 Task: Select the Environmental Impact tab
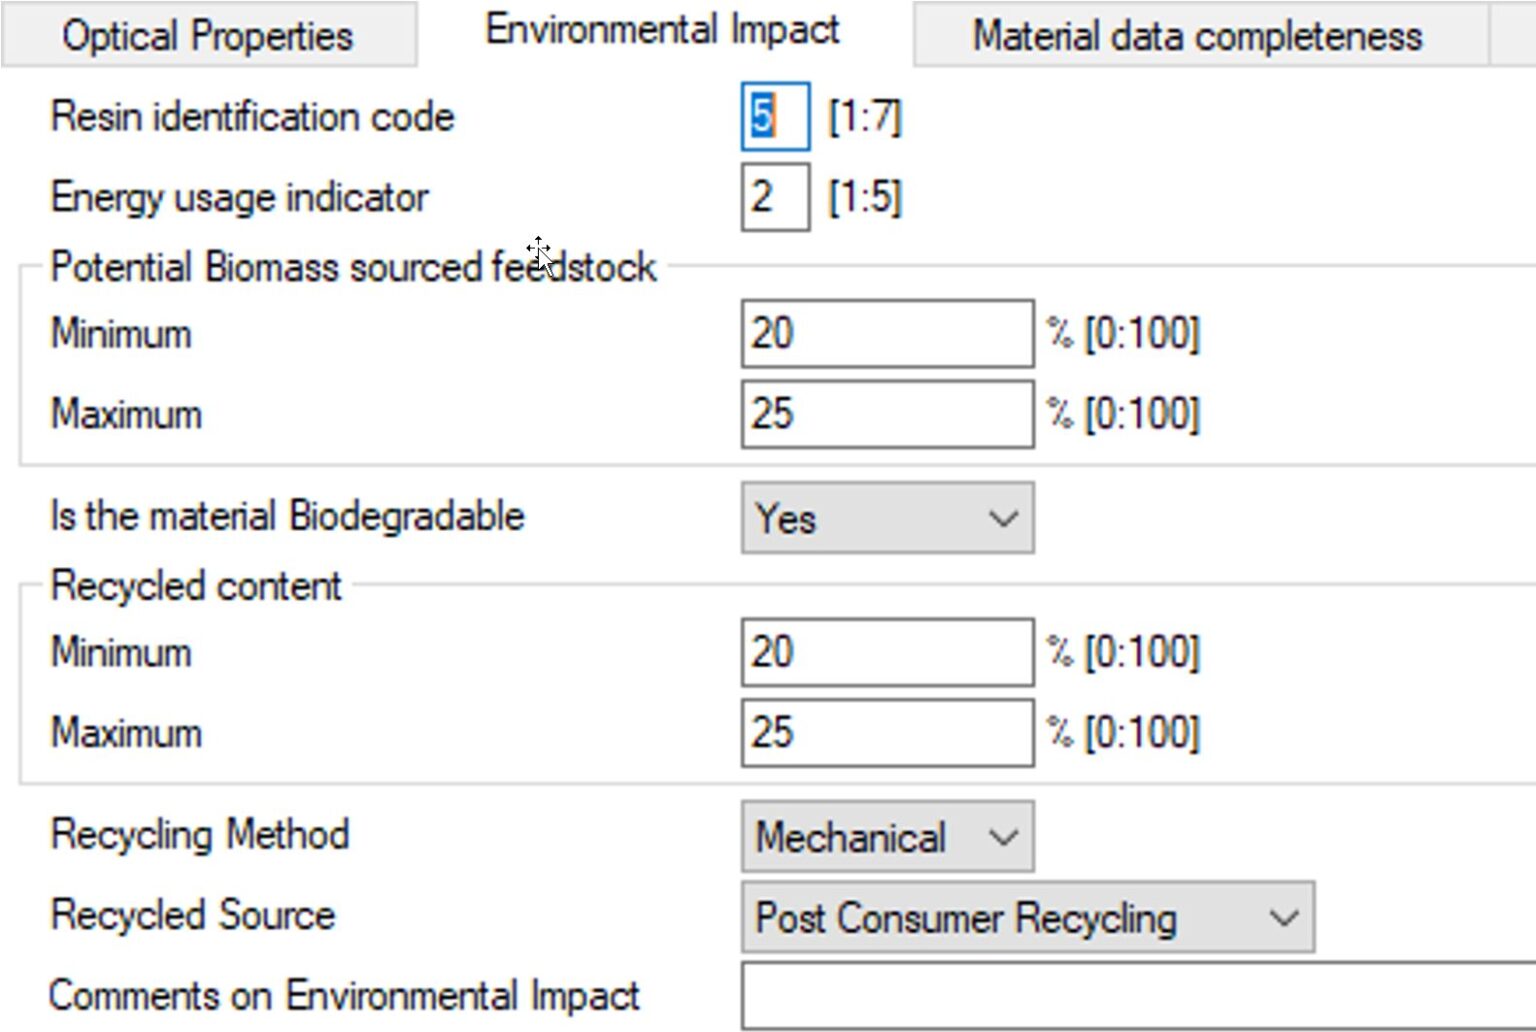pos(660,28)
